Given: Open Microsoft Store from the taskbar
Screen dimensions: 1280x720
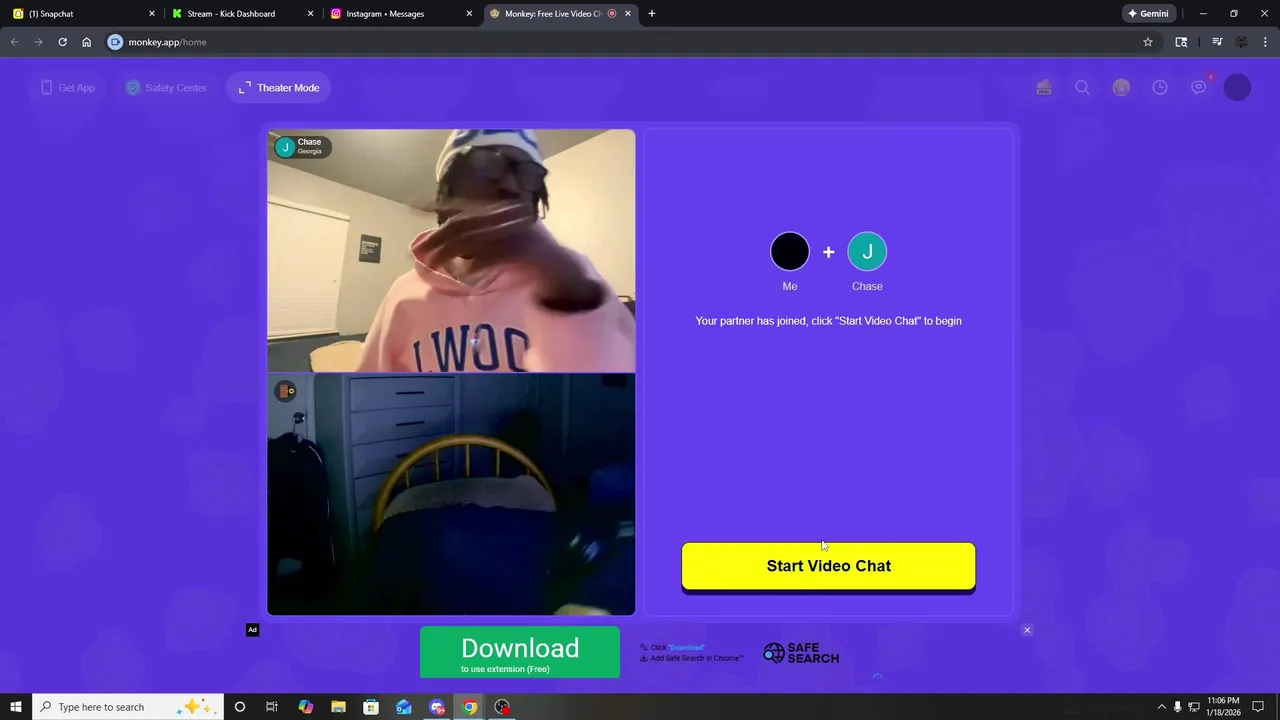Looking at the screenshot, I should (371, 707).
